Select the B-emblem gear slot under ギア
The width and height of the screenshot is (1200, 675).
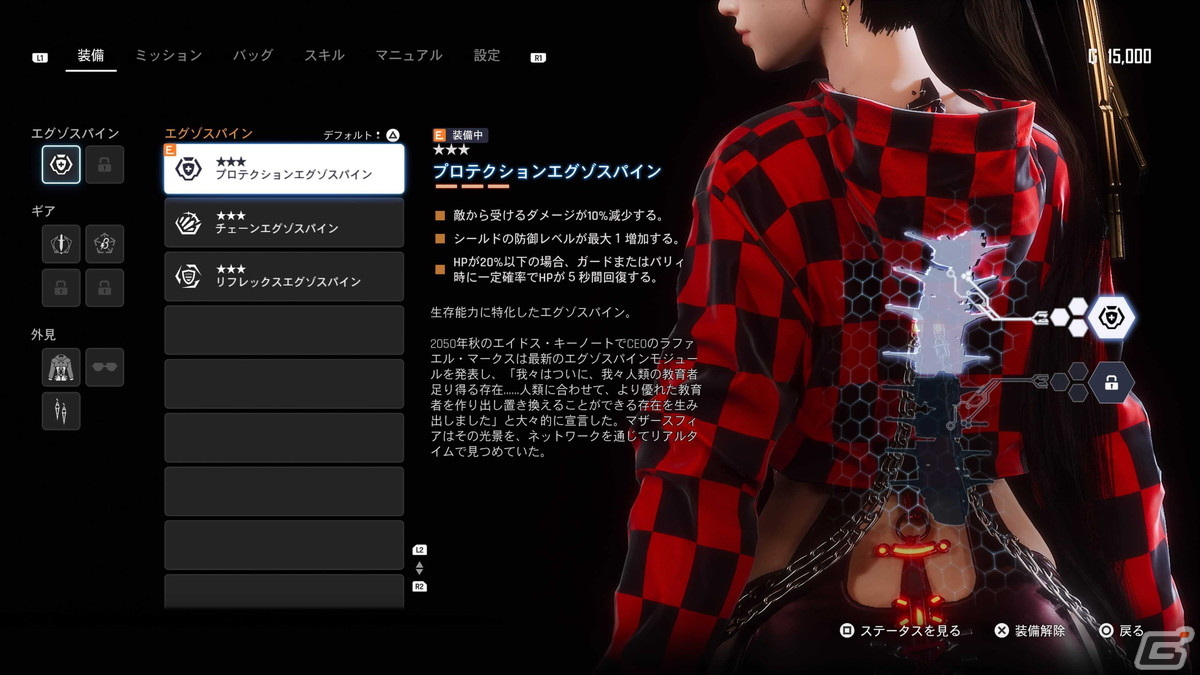(105, 243)
